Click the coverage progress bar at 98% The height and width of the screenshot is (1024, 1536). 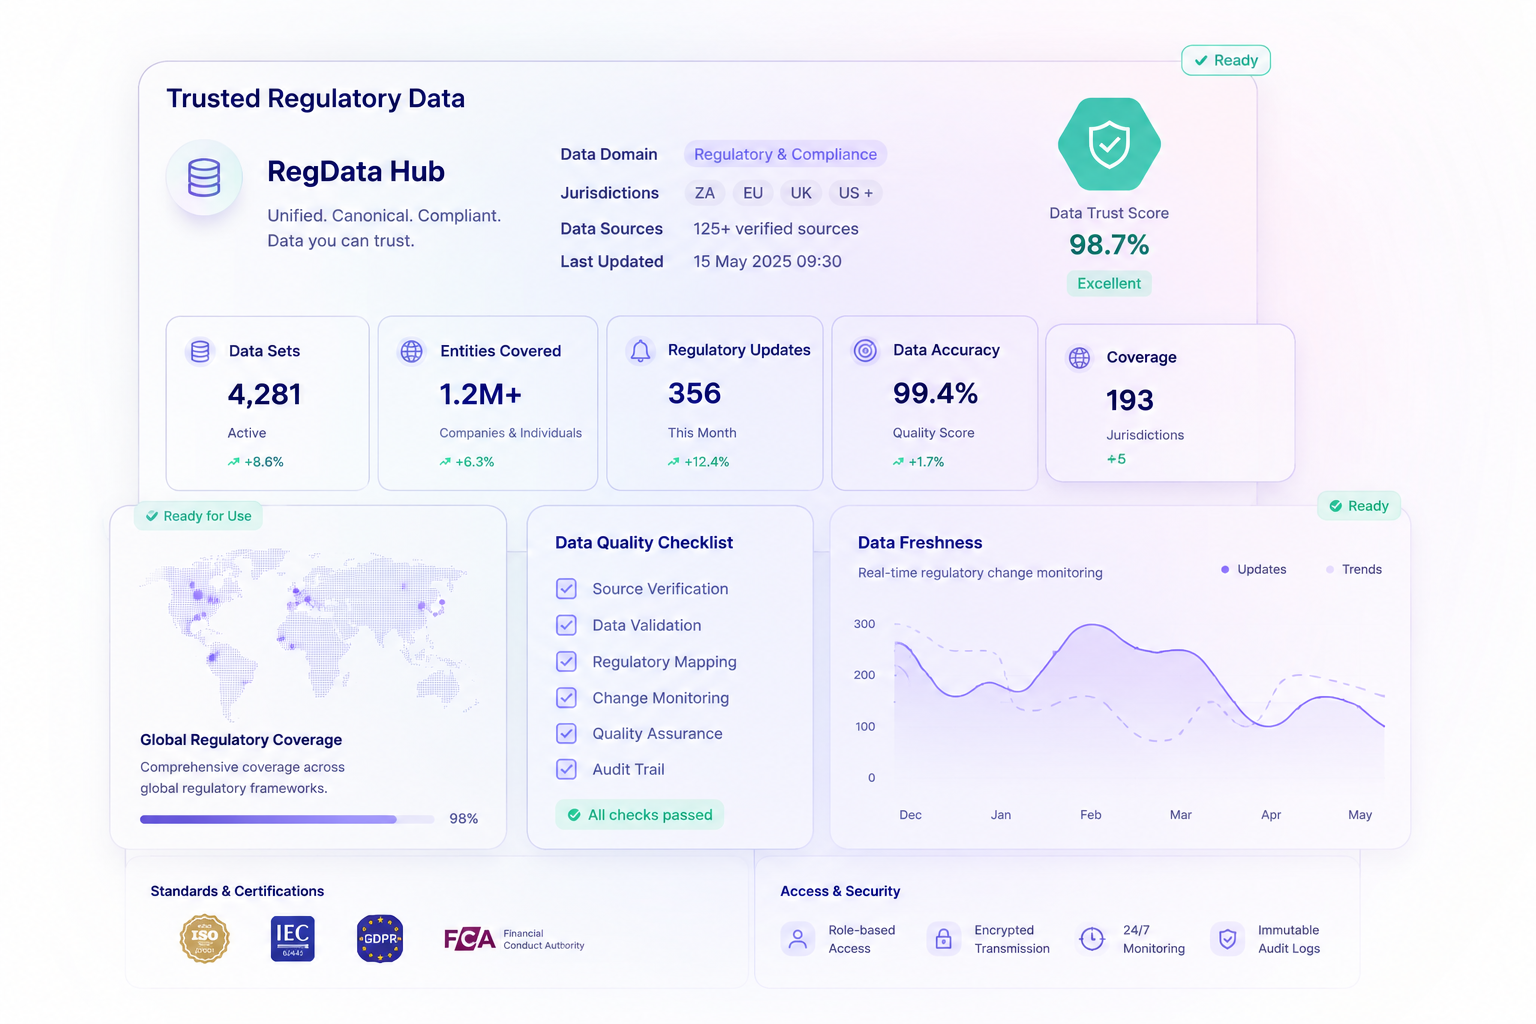coord(287,819)
